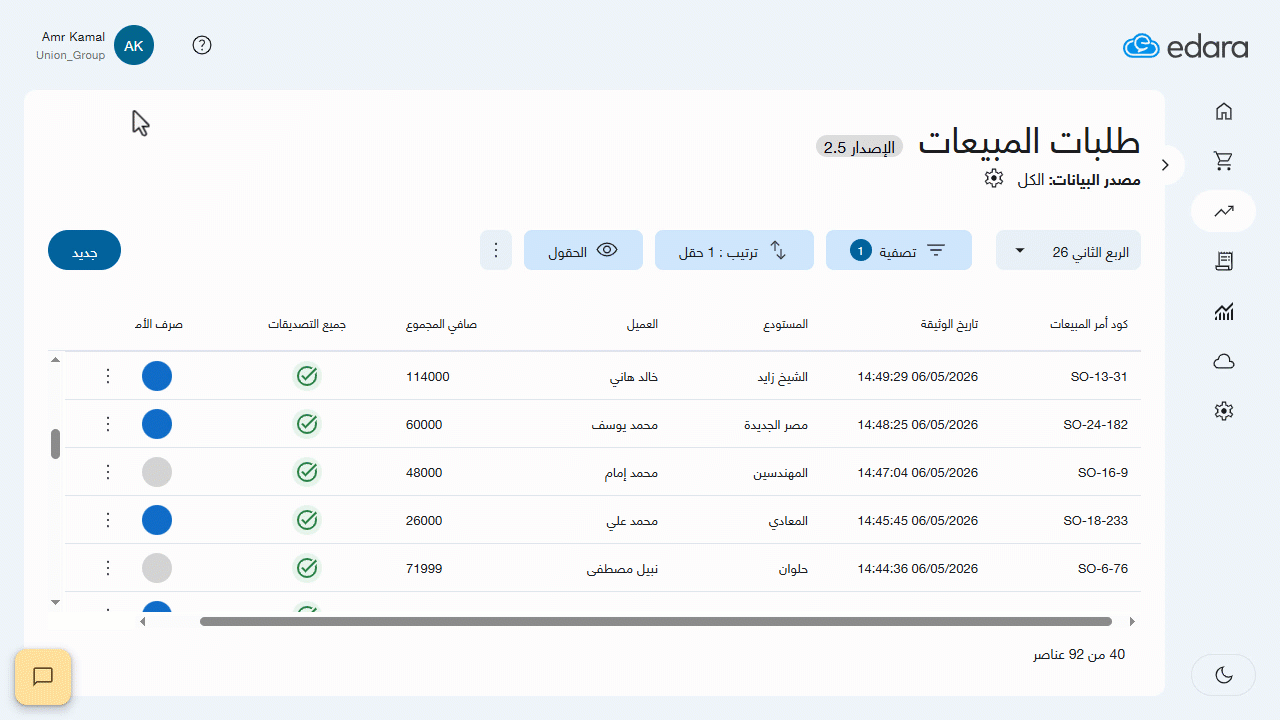Open the receipt ledger sidebar icon

coord(1223,261)
